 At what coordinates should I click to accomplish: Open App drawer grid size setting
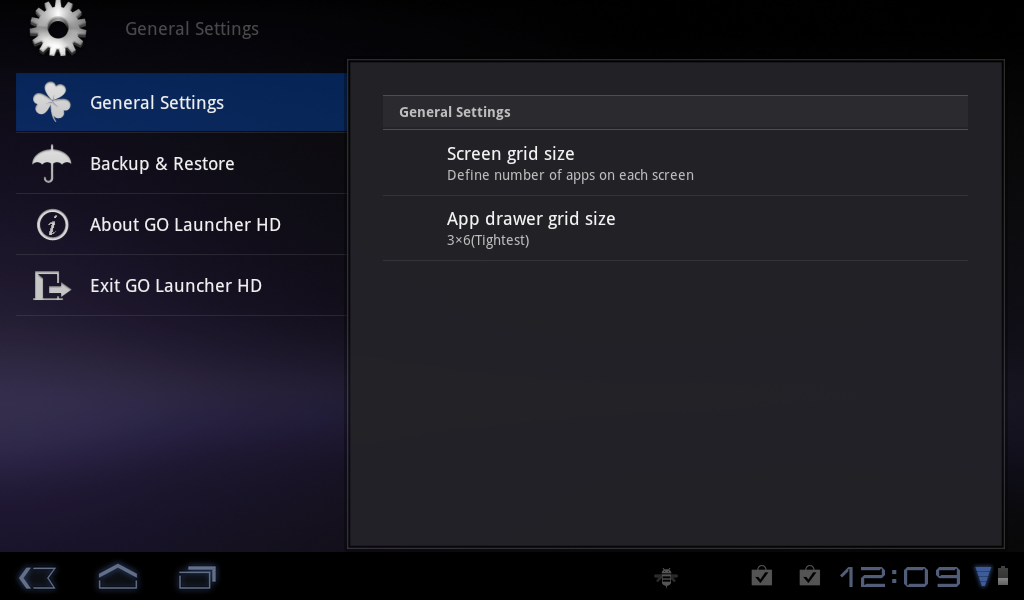pyautogui.click(x=675, y=228)
